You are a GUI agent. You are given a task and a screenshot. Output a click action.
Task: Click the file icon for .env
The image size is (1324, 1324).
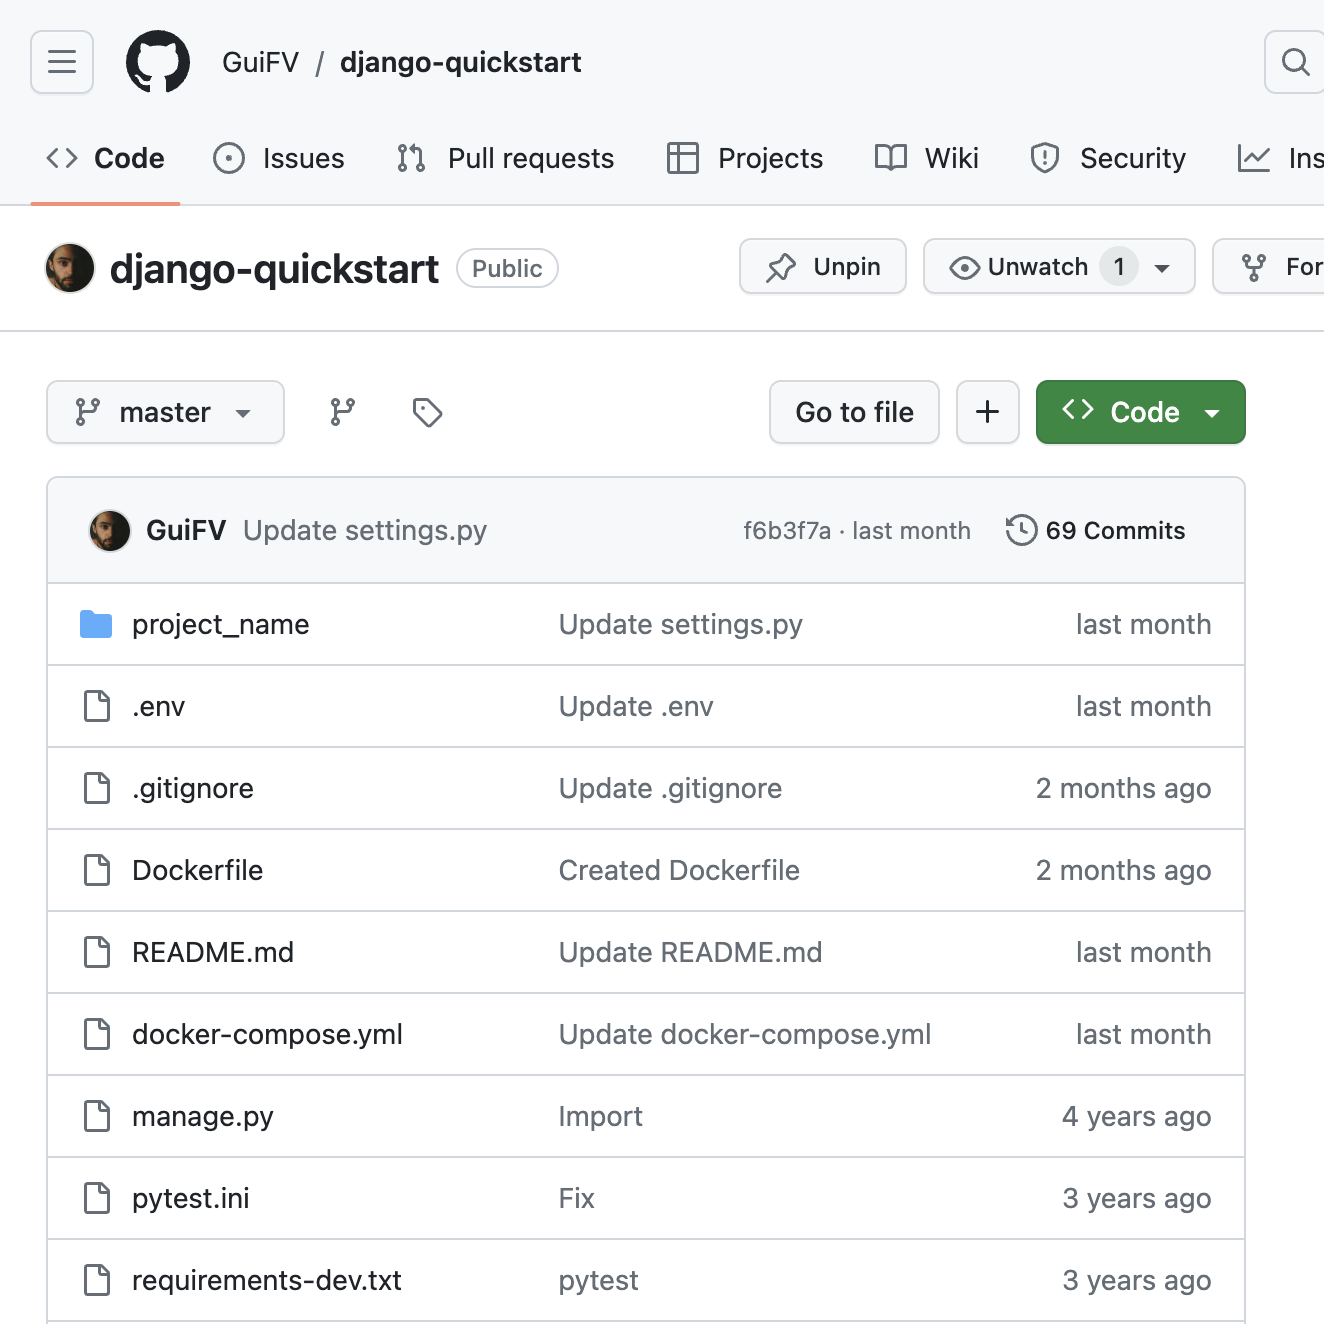point(97,706)
